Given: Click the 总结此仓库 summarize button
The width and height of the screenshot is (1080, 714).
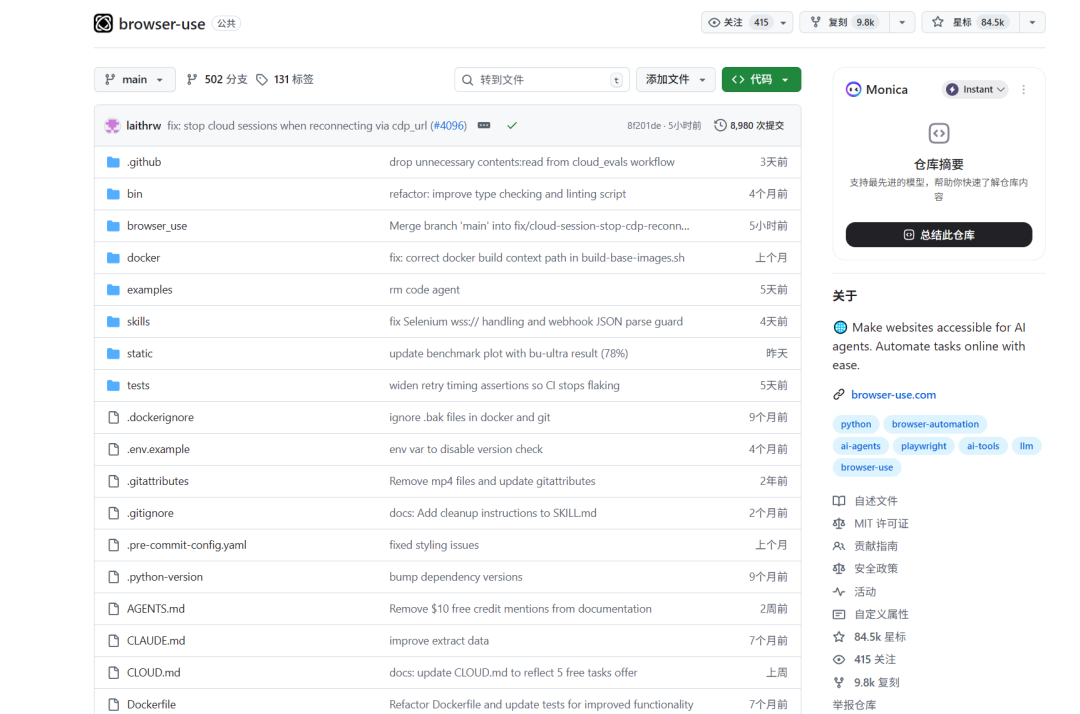Looking at the screenshot, I should click(x=939, y=235).
